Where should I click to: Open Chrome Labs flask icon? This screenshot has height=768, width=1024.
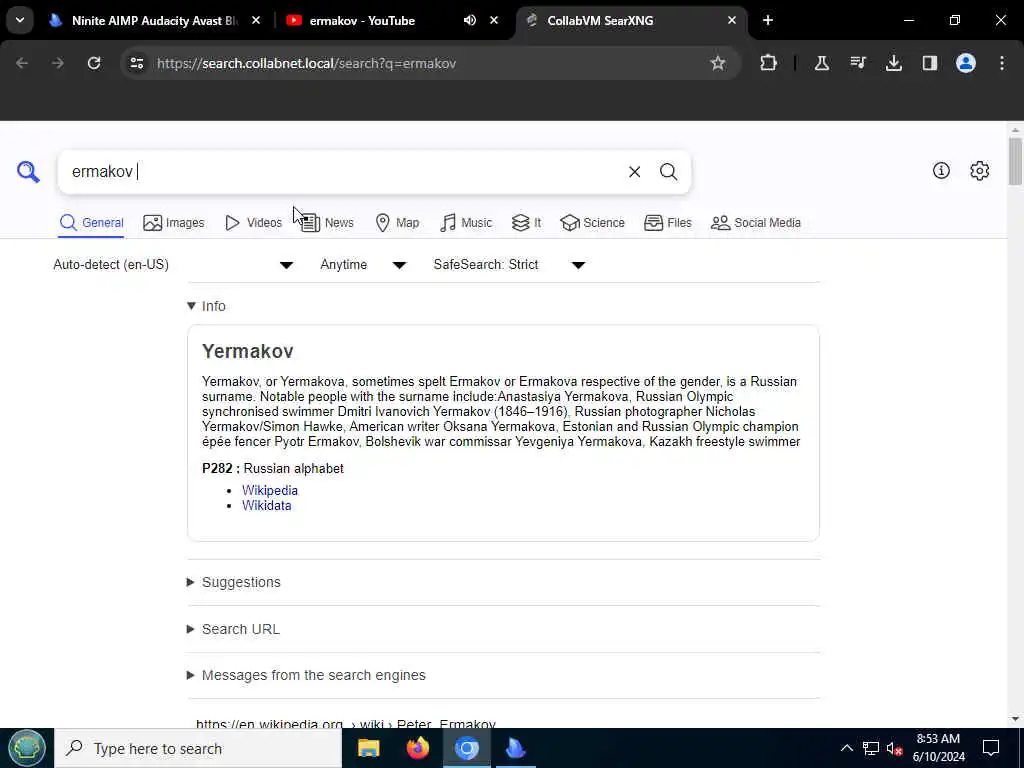822,63
